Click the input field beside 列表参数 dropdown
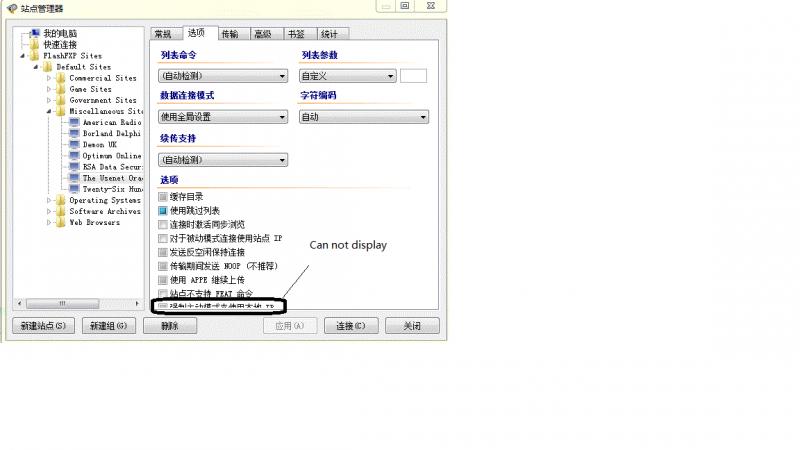This screenshot has height=450, width=800. pos(413,76)
